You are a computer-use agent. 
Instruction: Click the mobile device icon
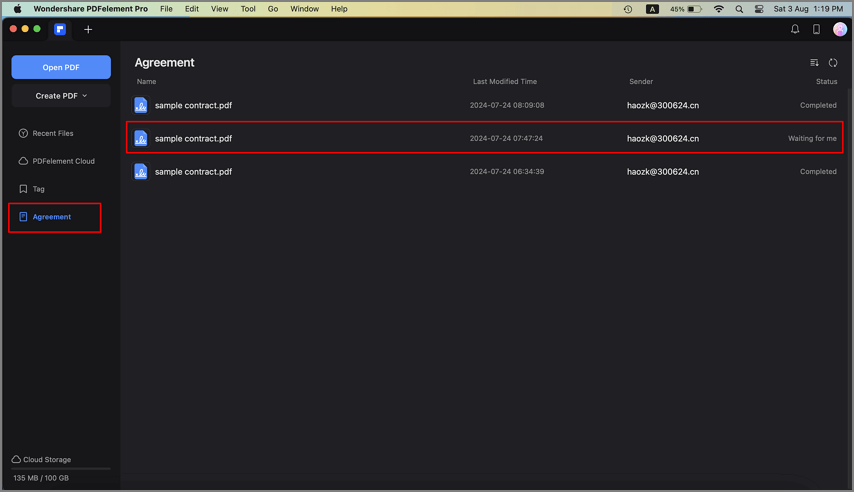tap(816, 29)
